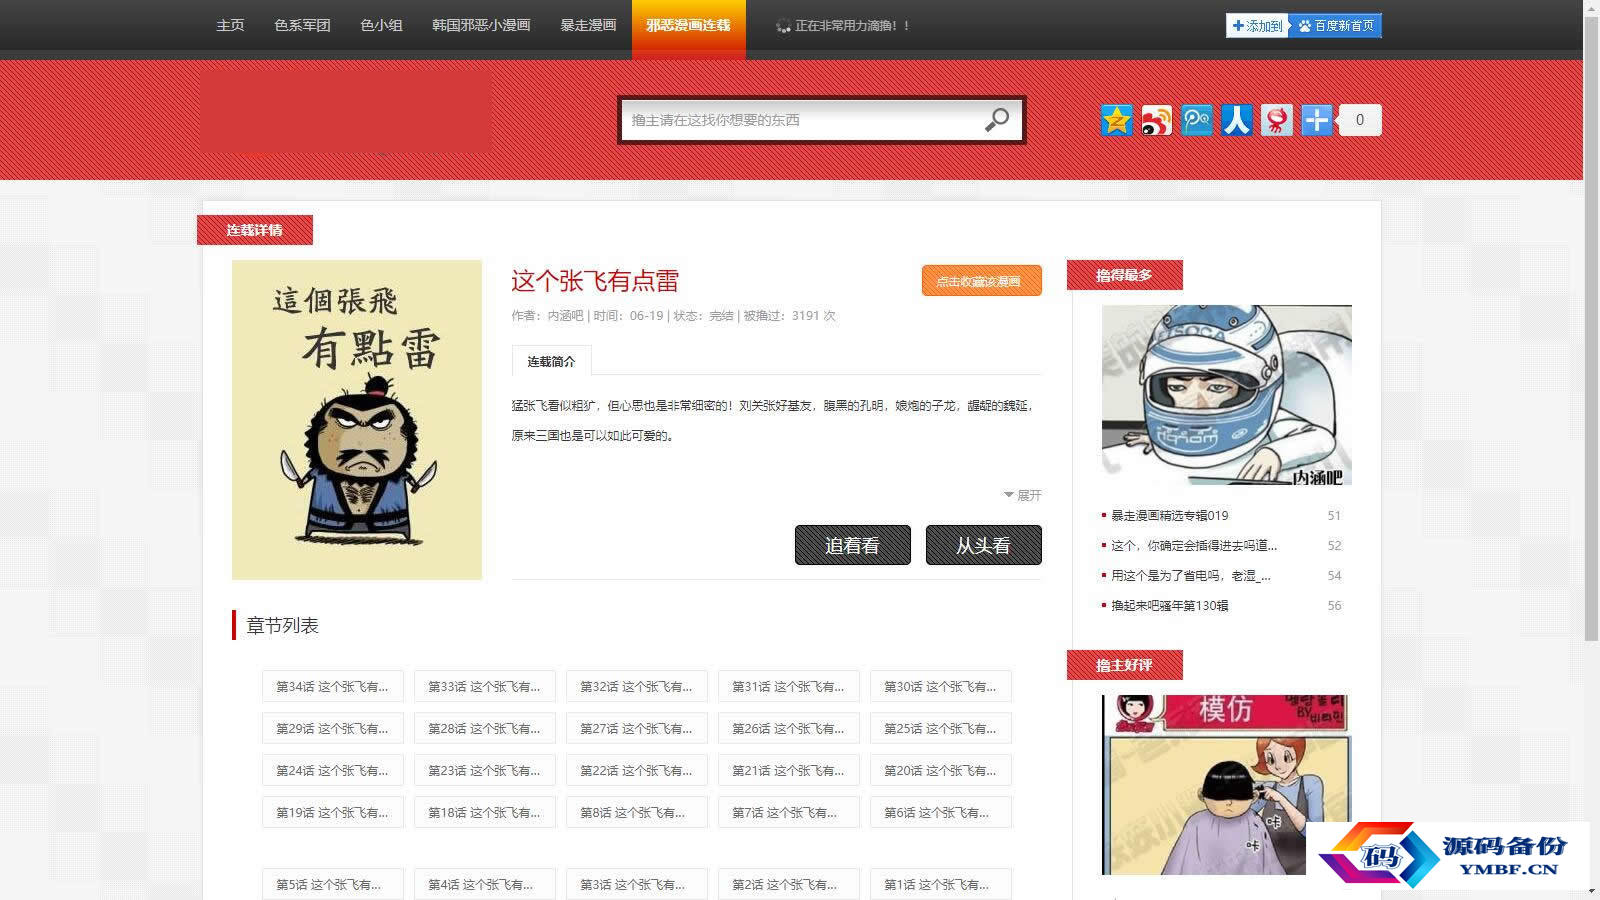Open chapter 第24话

pos(333,770)
